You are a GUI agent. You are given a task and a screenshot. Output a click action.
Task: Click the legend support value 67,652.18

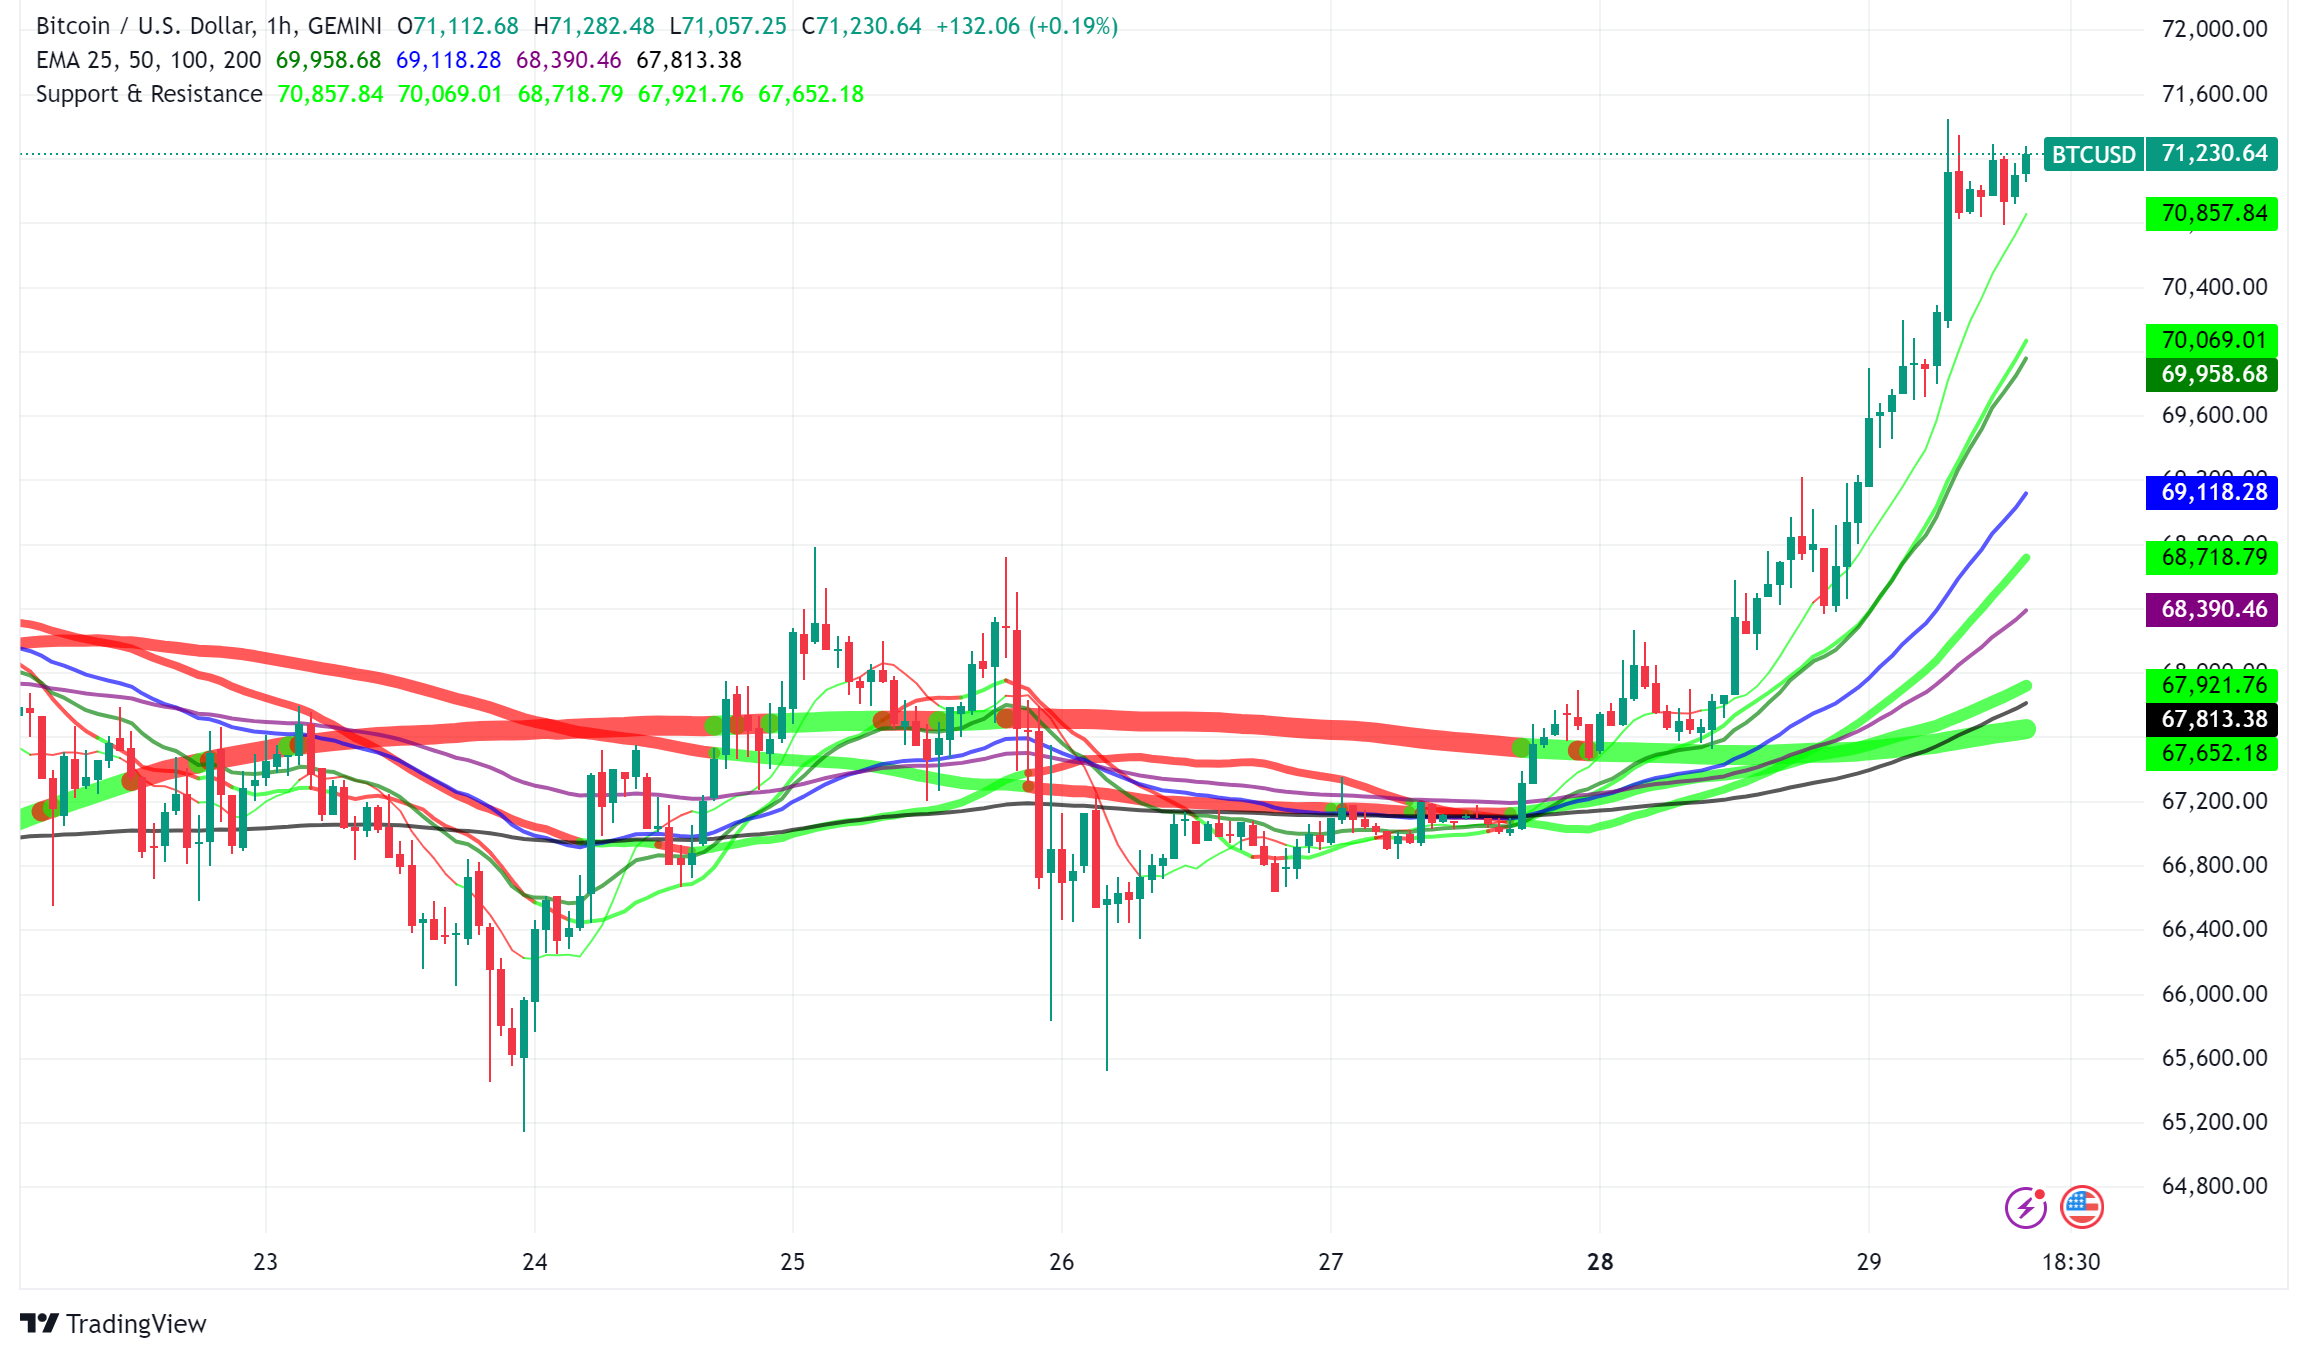pyautogui.click(x=811, y=94)
